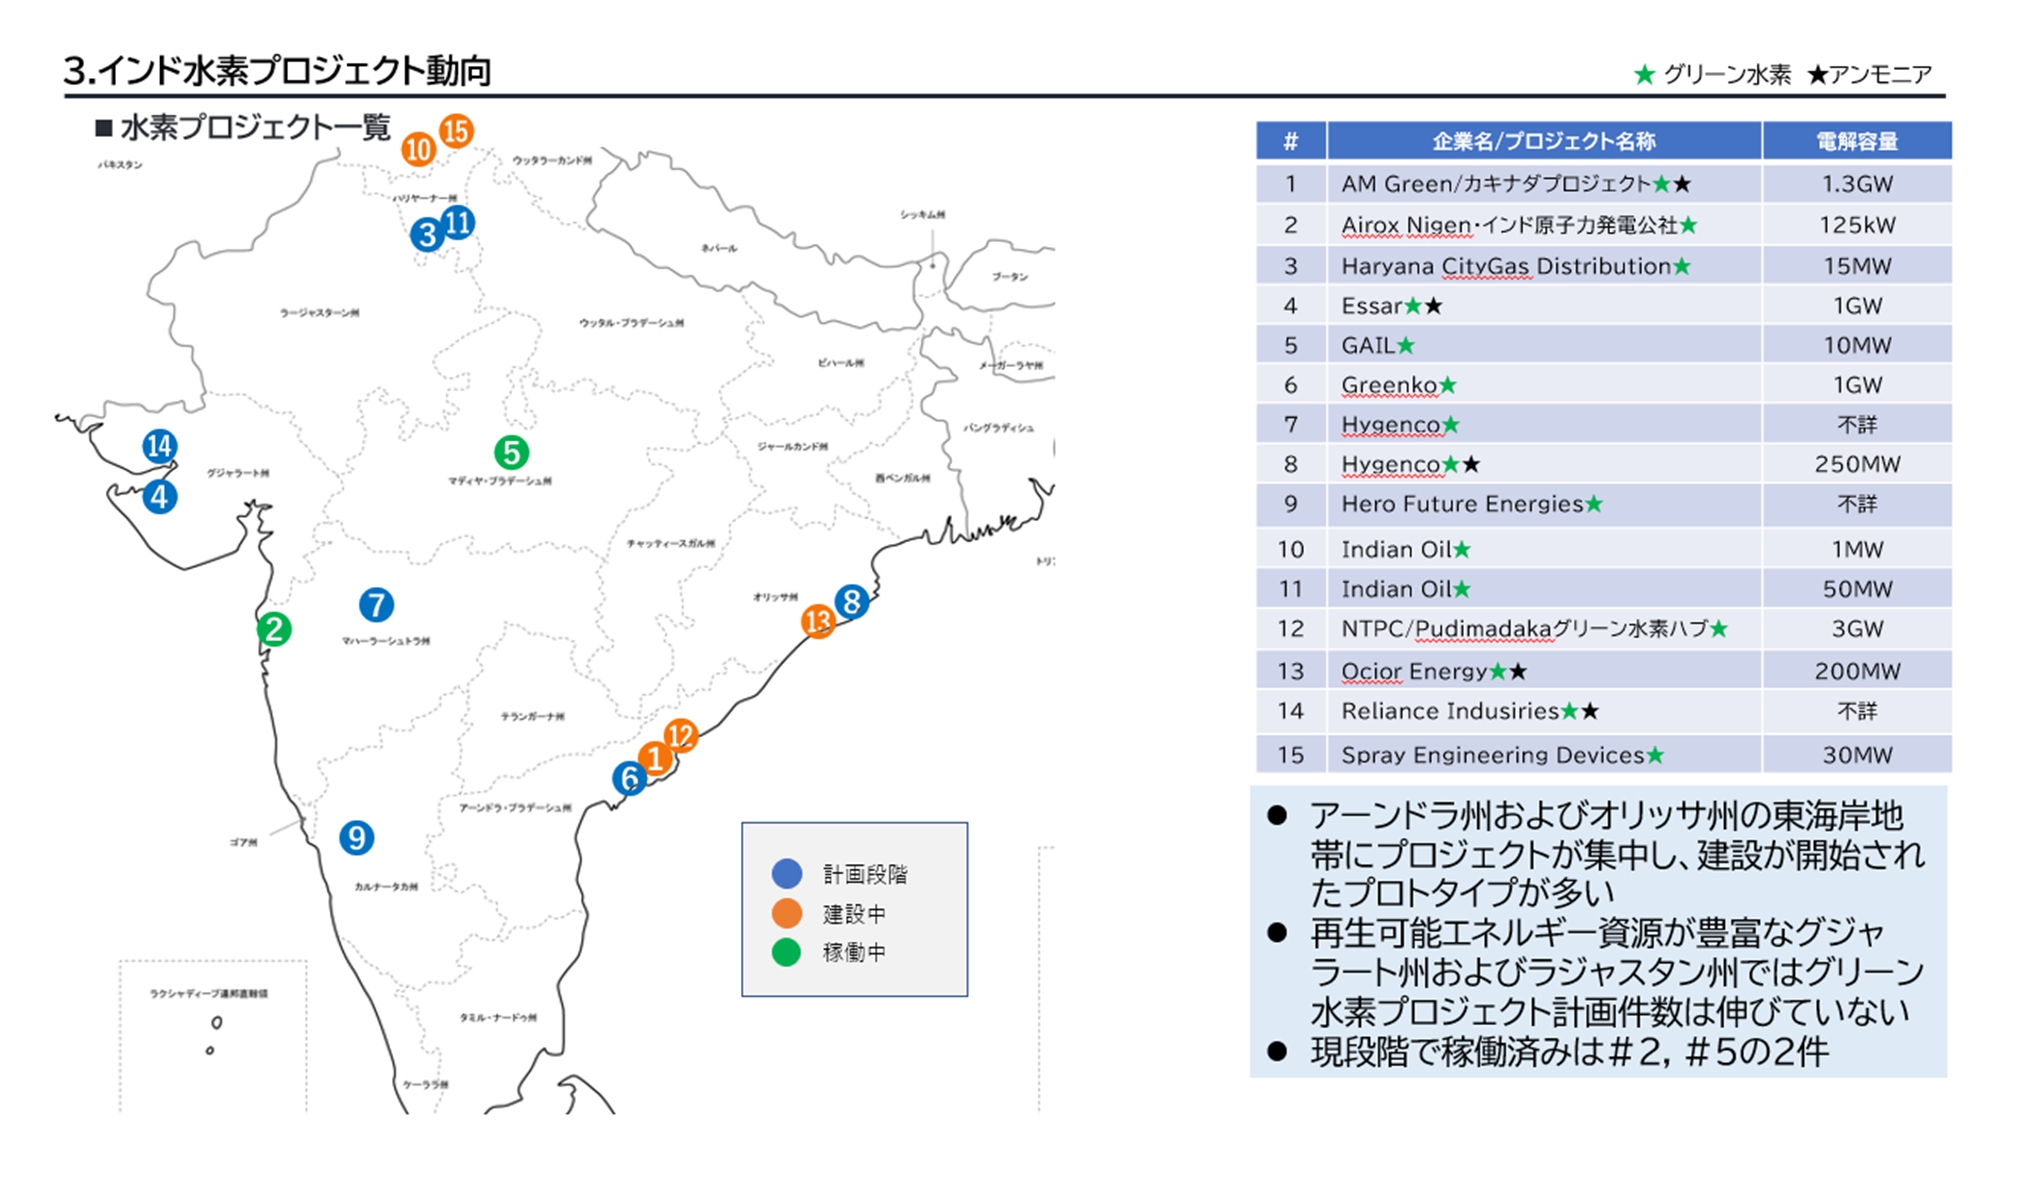Click the ウッタル・プラデーシュ州 map label
The image size is (2041, 1183).
[632, 323]
